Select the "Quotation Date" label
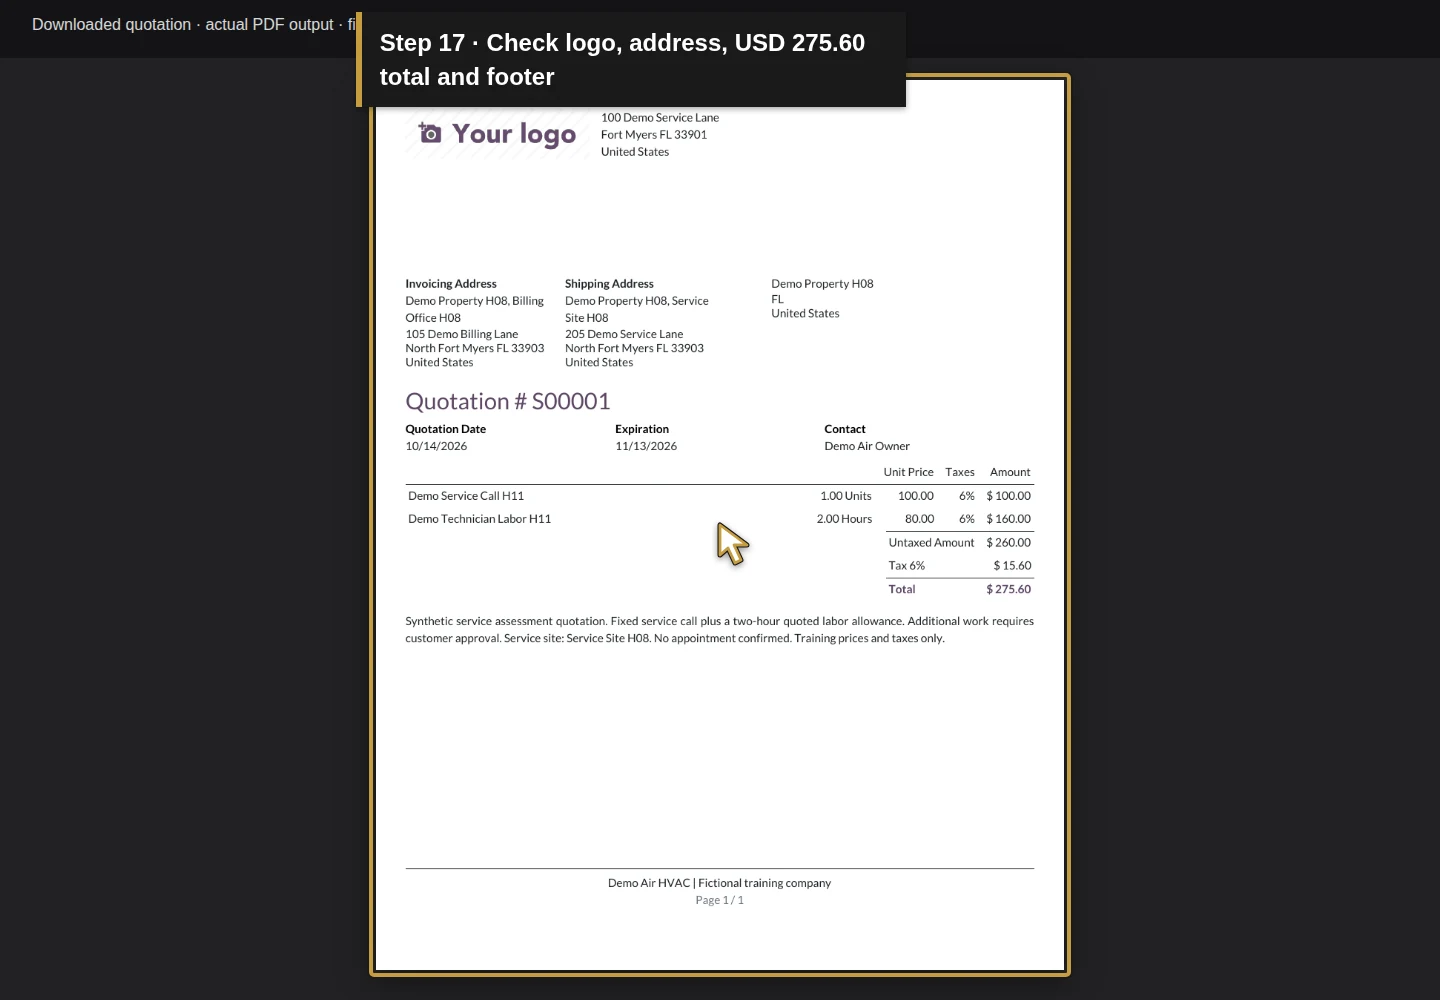The width and height of the screenshot is (1440, 1000). pos(446,429)
